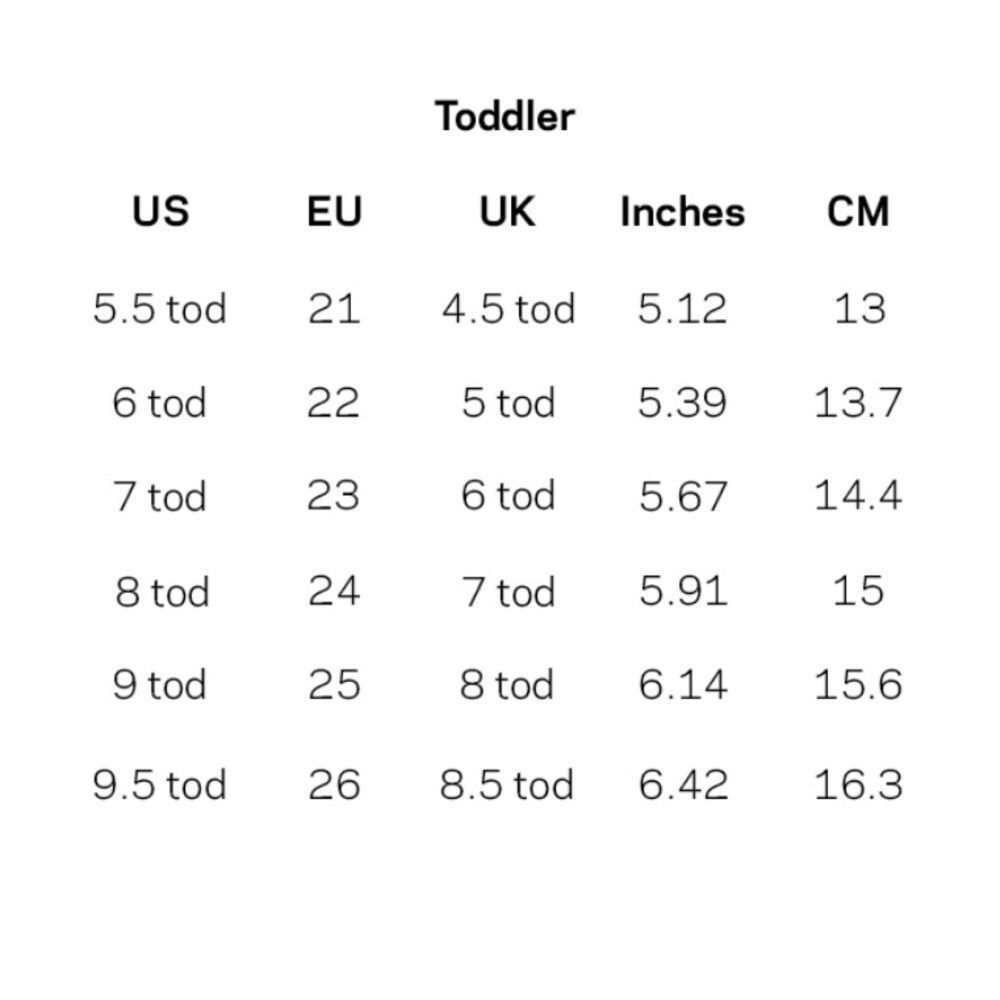Click the 7 tod US size
This screenshot has height=1000, width=1000.
tap(160, 497)
